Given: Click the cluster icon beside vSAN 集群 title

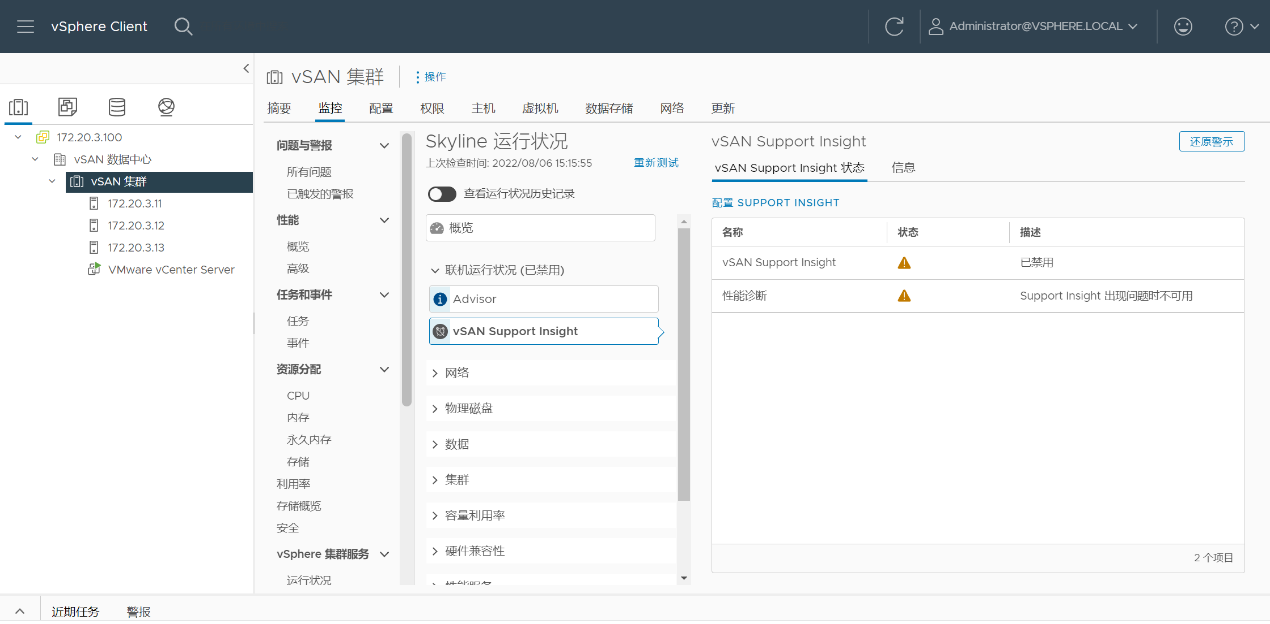Looking at the screenshot, I should [x=275, y=77].
